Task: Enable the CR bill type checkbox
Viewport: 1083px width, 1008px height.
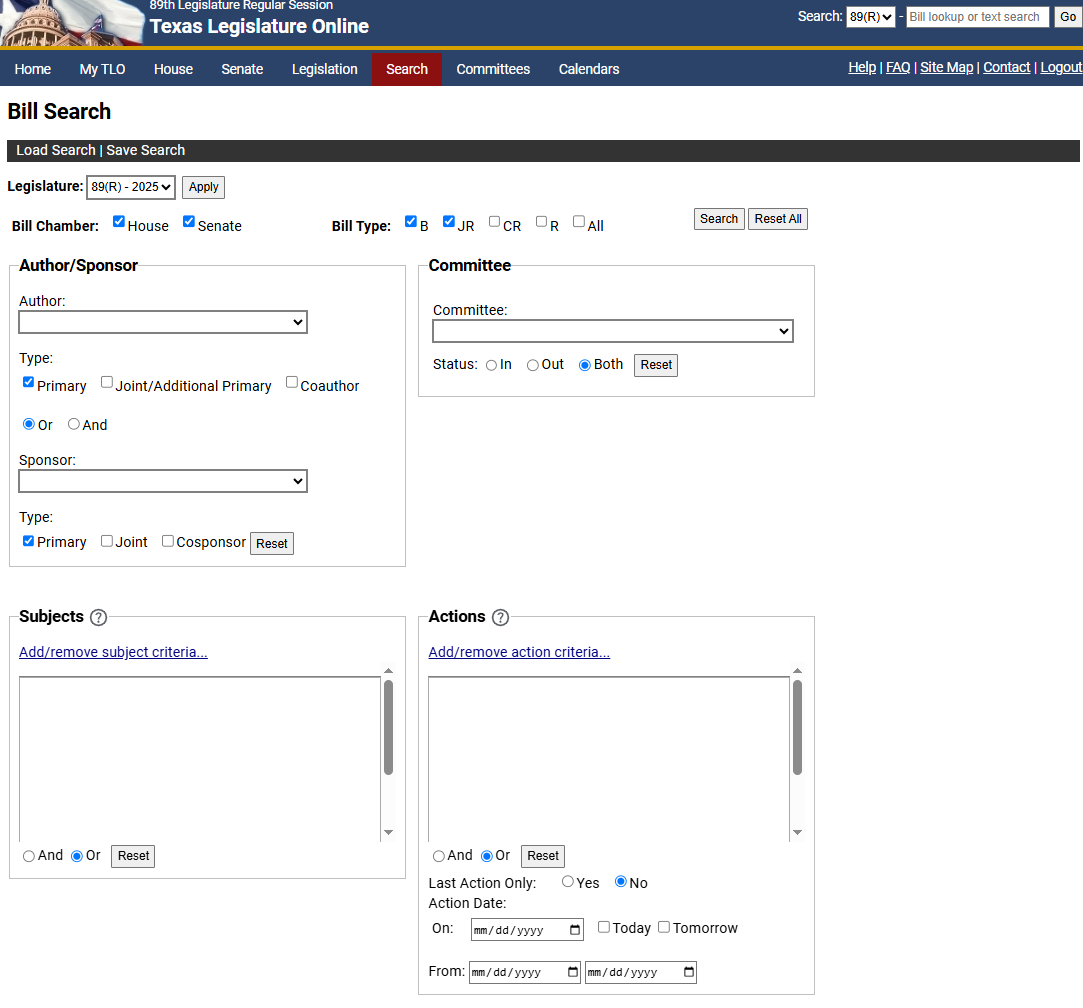Action: click(494, 220)
